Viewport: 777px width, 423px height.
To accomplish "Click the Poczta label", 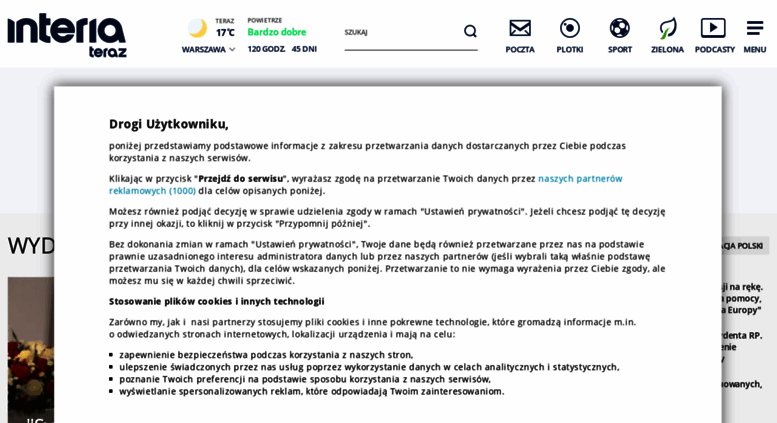I will coord(520,50).
